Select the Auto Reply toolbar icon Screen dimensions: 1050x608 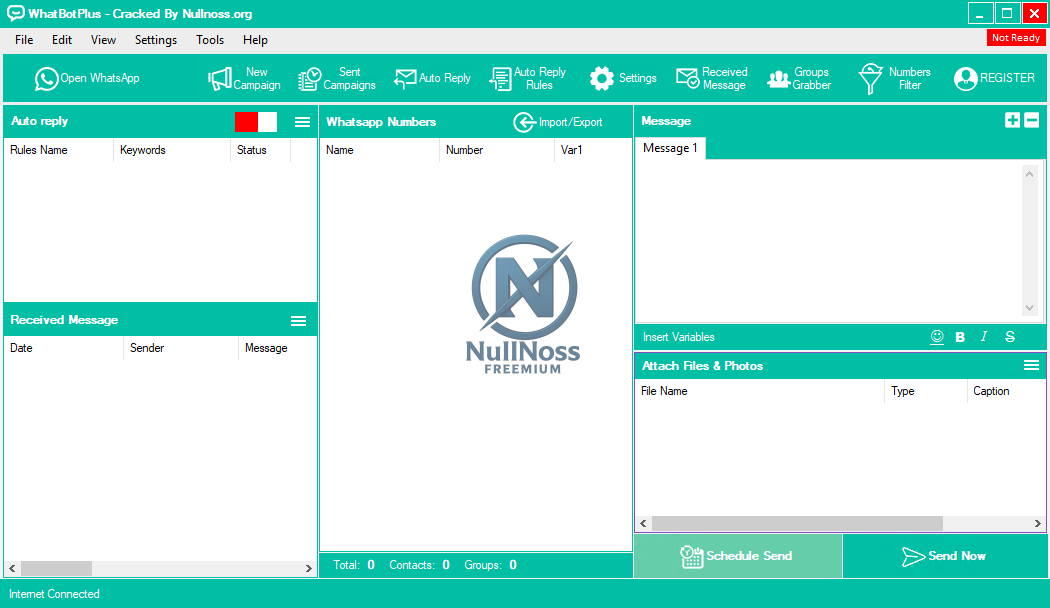click(432, 78)
